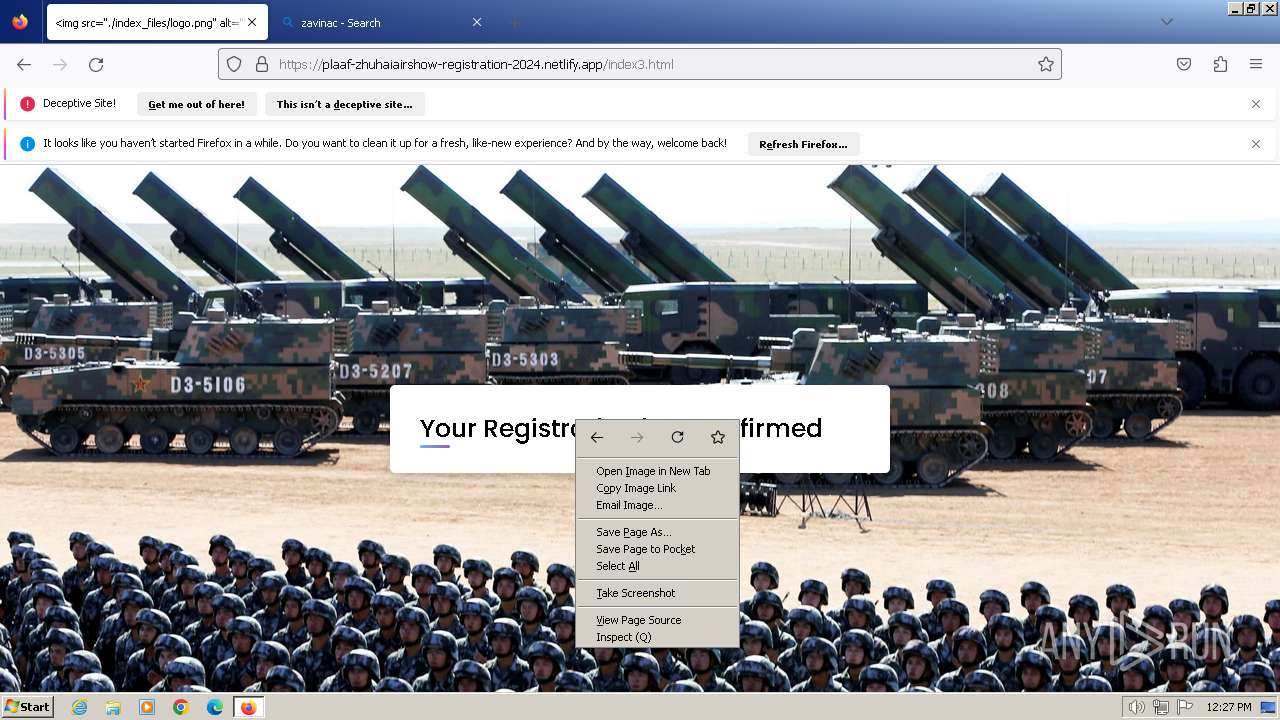
Task: Open Save to Pocket toolbar icon
Action: tap(1184, 64)
